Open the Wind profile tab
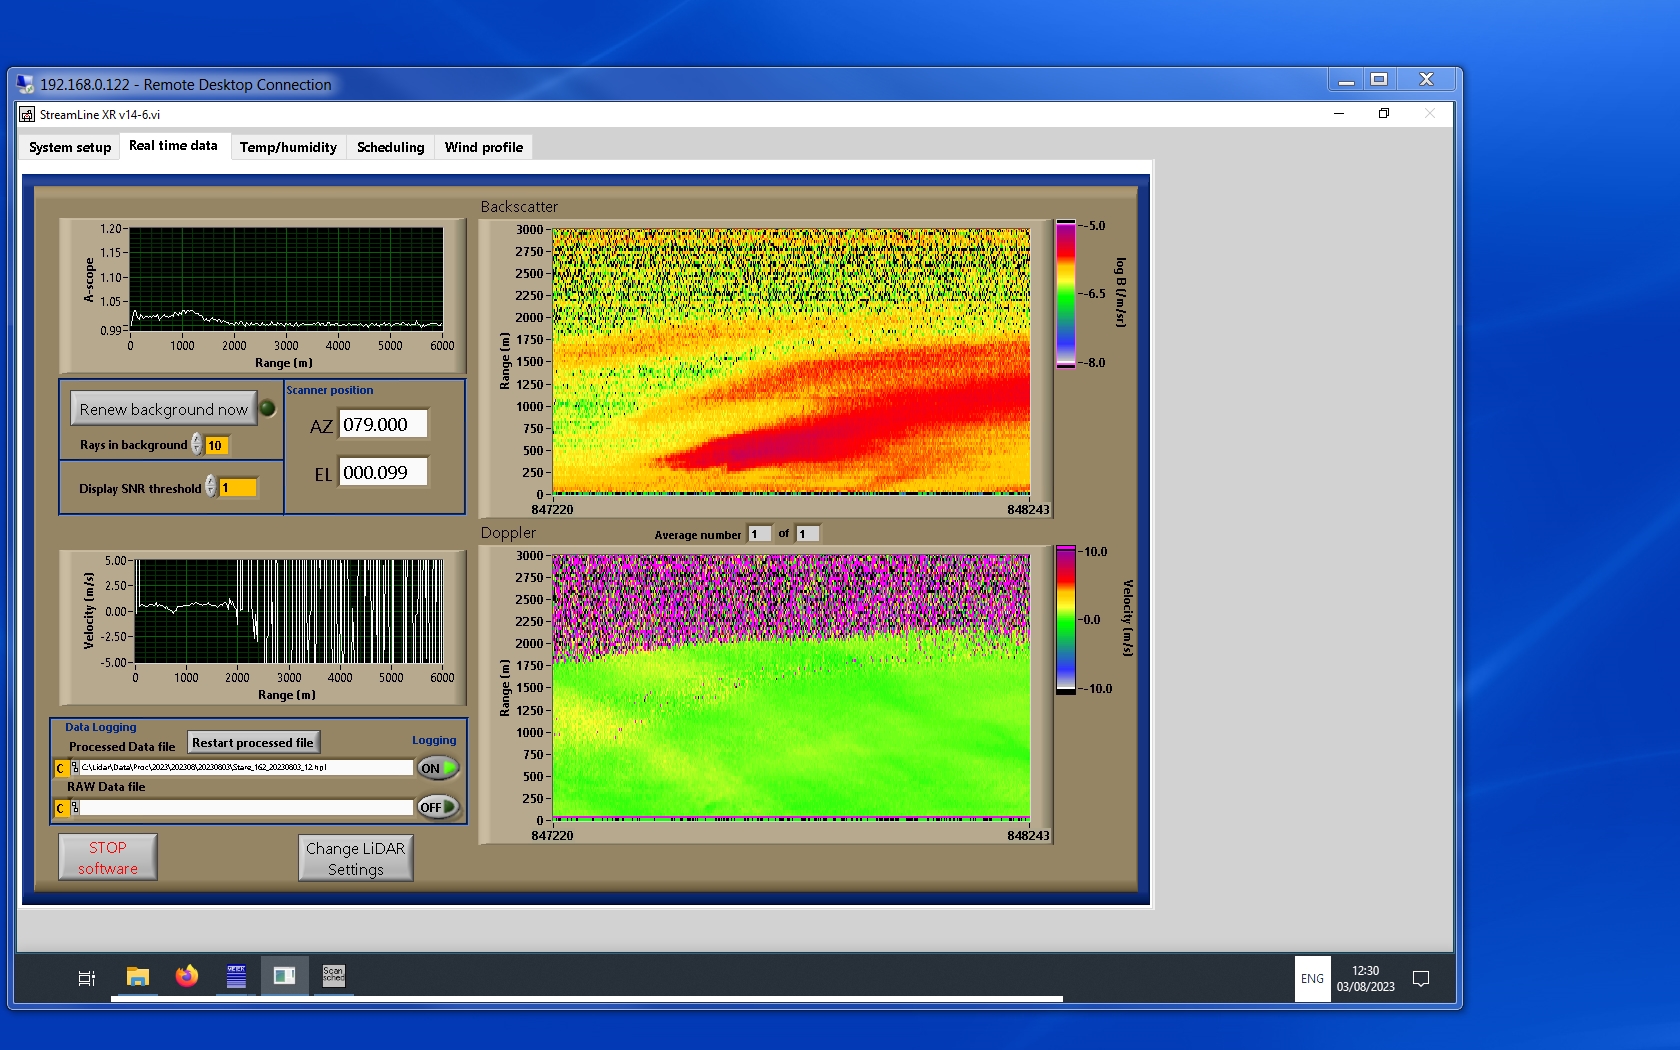Screen dimensions: 1680x1050 click(484, 147)
